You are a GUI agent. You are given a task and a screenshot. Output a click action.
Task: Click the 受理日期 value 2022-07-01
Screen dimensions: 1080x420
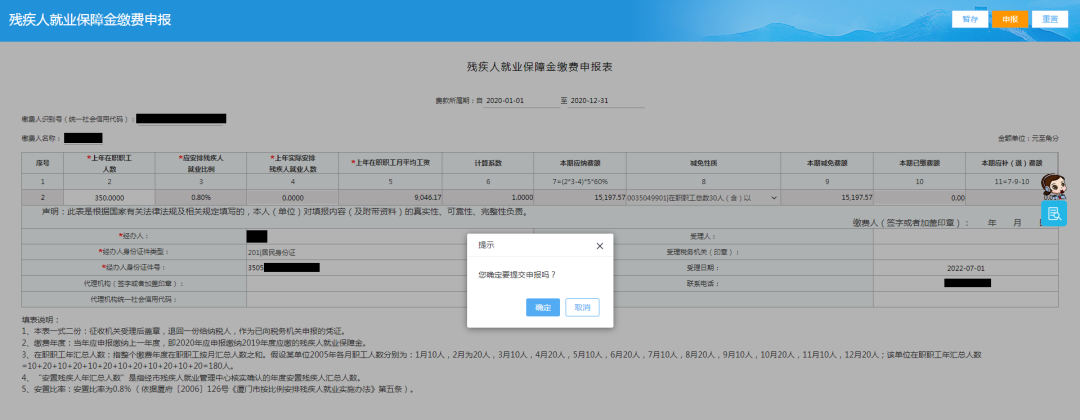pos(966,268)
